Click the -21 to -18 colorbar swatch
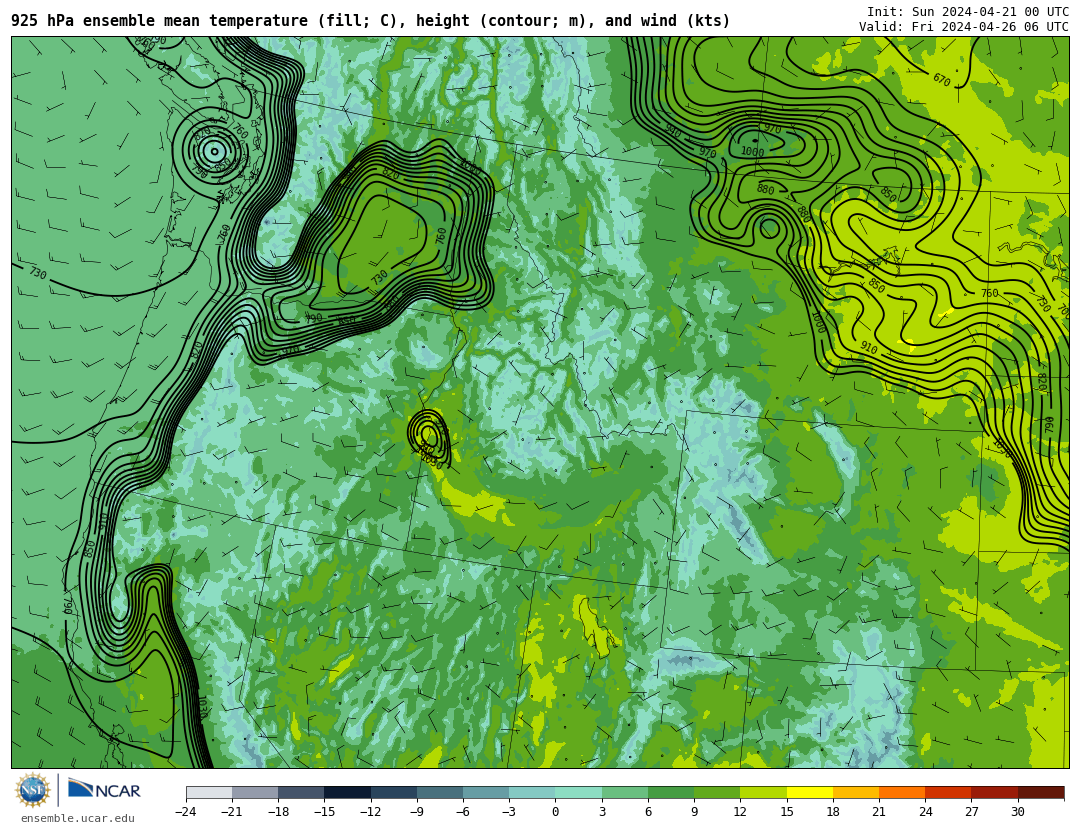The height and width of the screenshot is (831, 1080). click(x=256, y=792)
